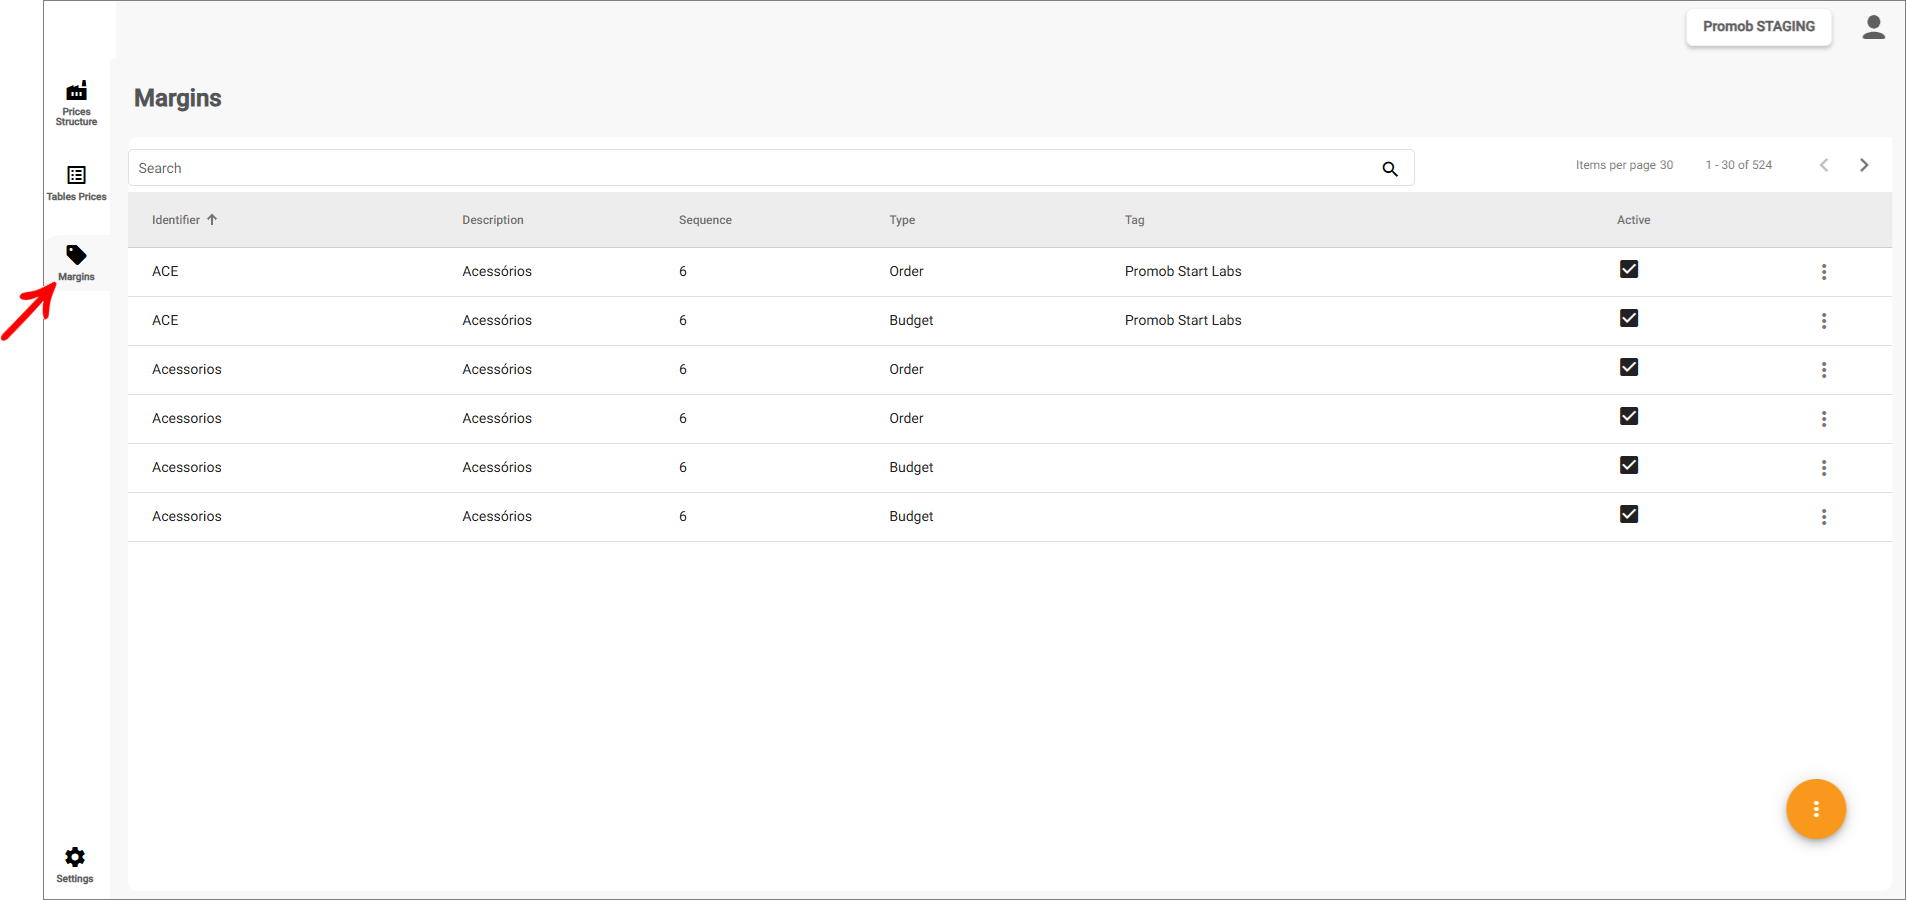Click the orange floating actions button

(x=1815, y=809)
